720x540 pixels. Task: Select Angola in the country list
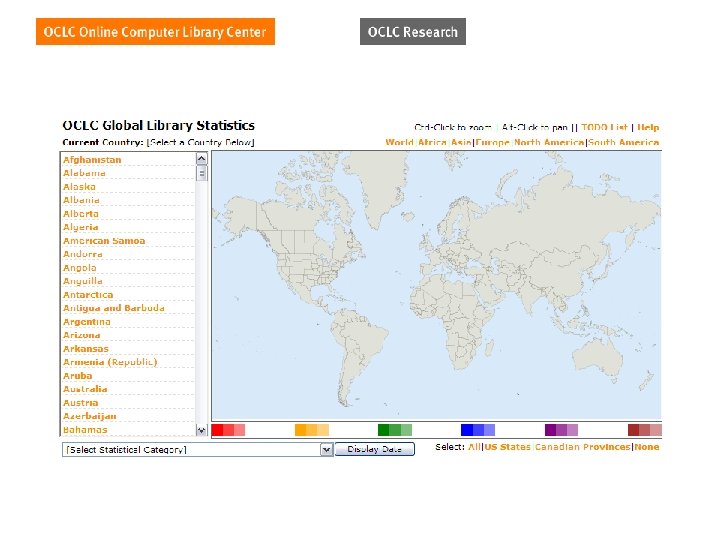(80, 268)
